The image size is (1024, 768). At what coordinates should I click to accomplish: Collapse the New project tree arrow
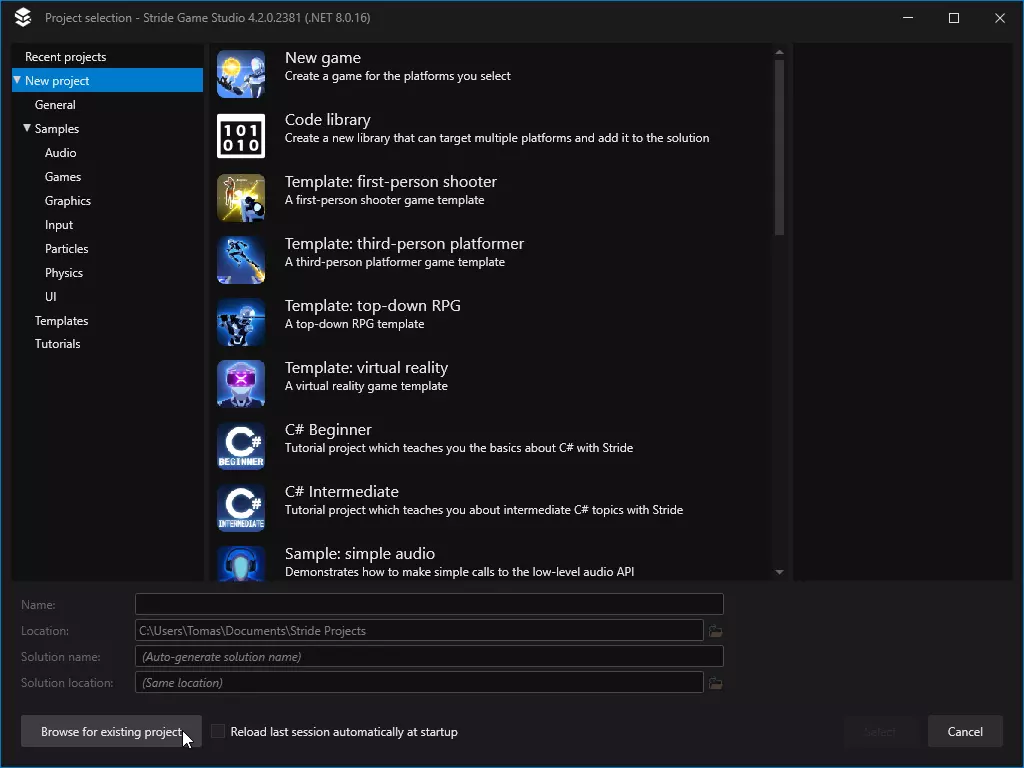[18, 80]
